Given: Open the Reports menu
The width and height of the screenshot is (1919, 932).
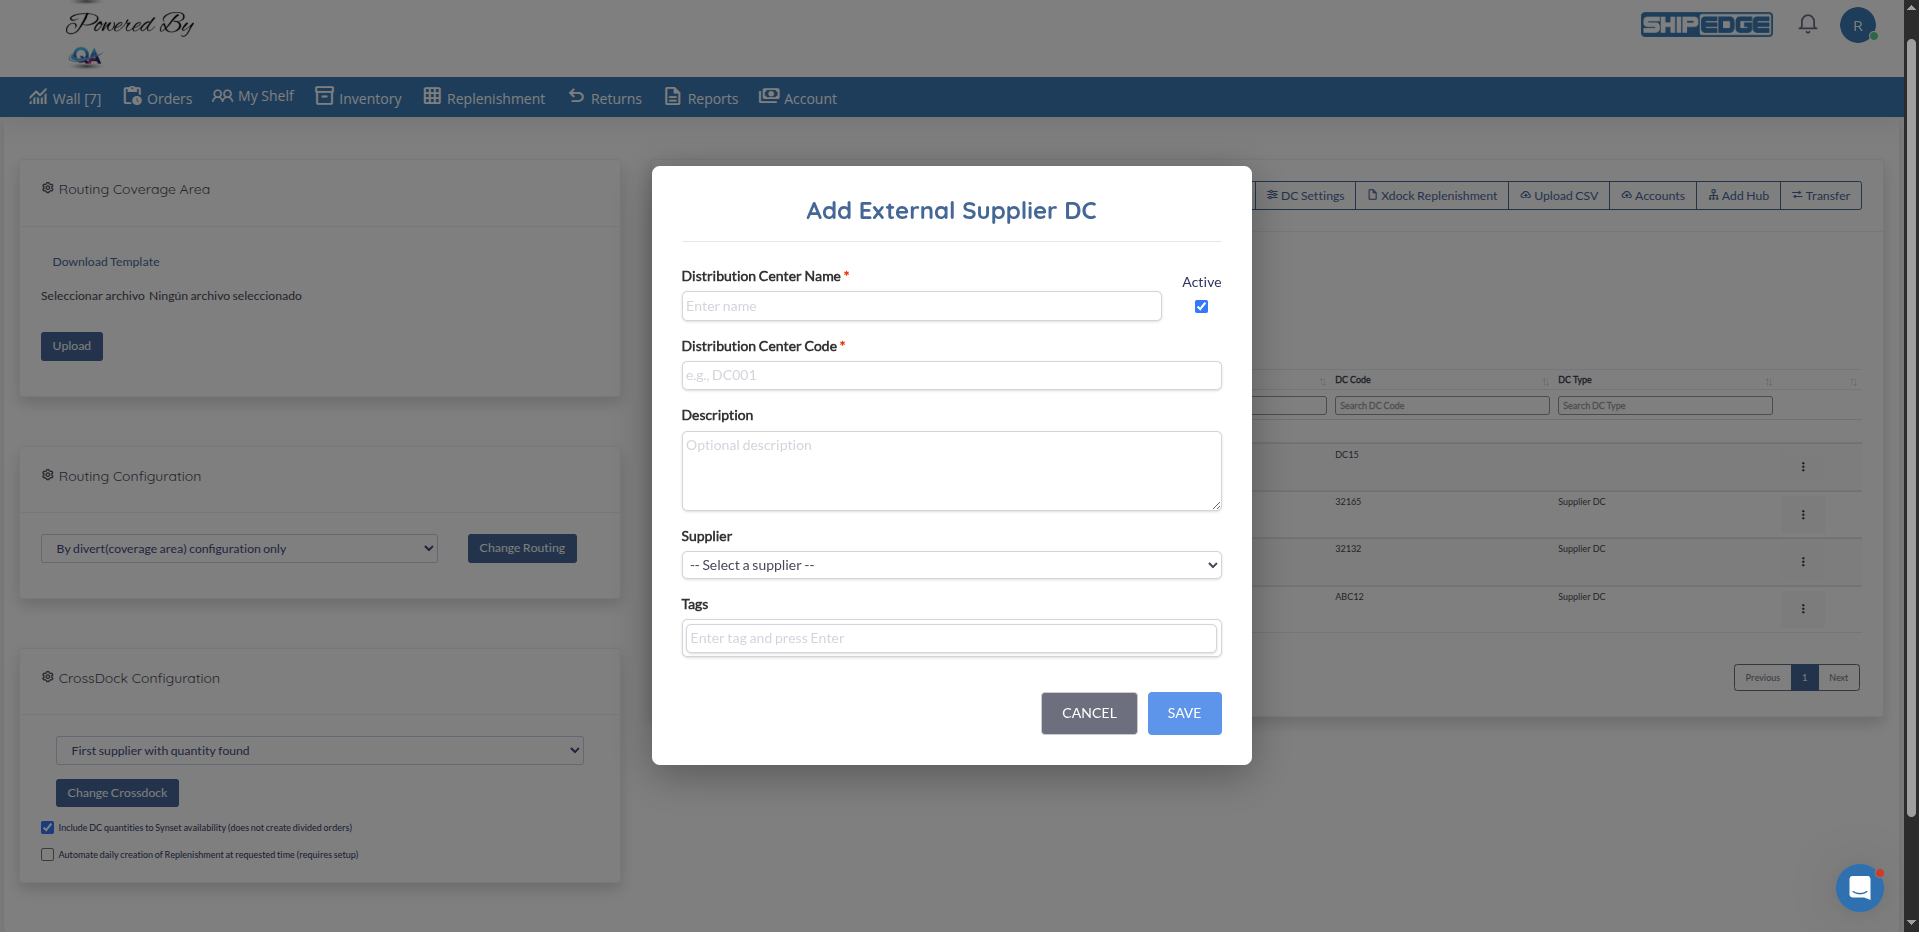Looking at the screenshot, I should pos(701,98).
